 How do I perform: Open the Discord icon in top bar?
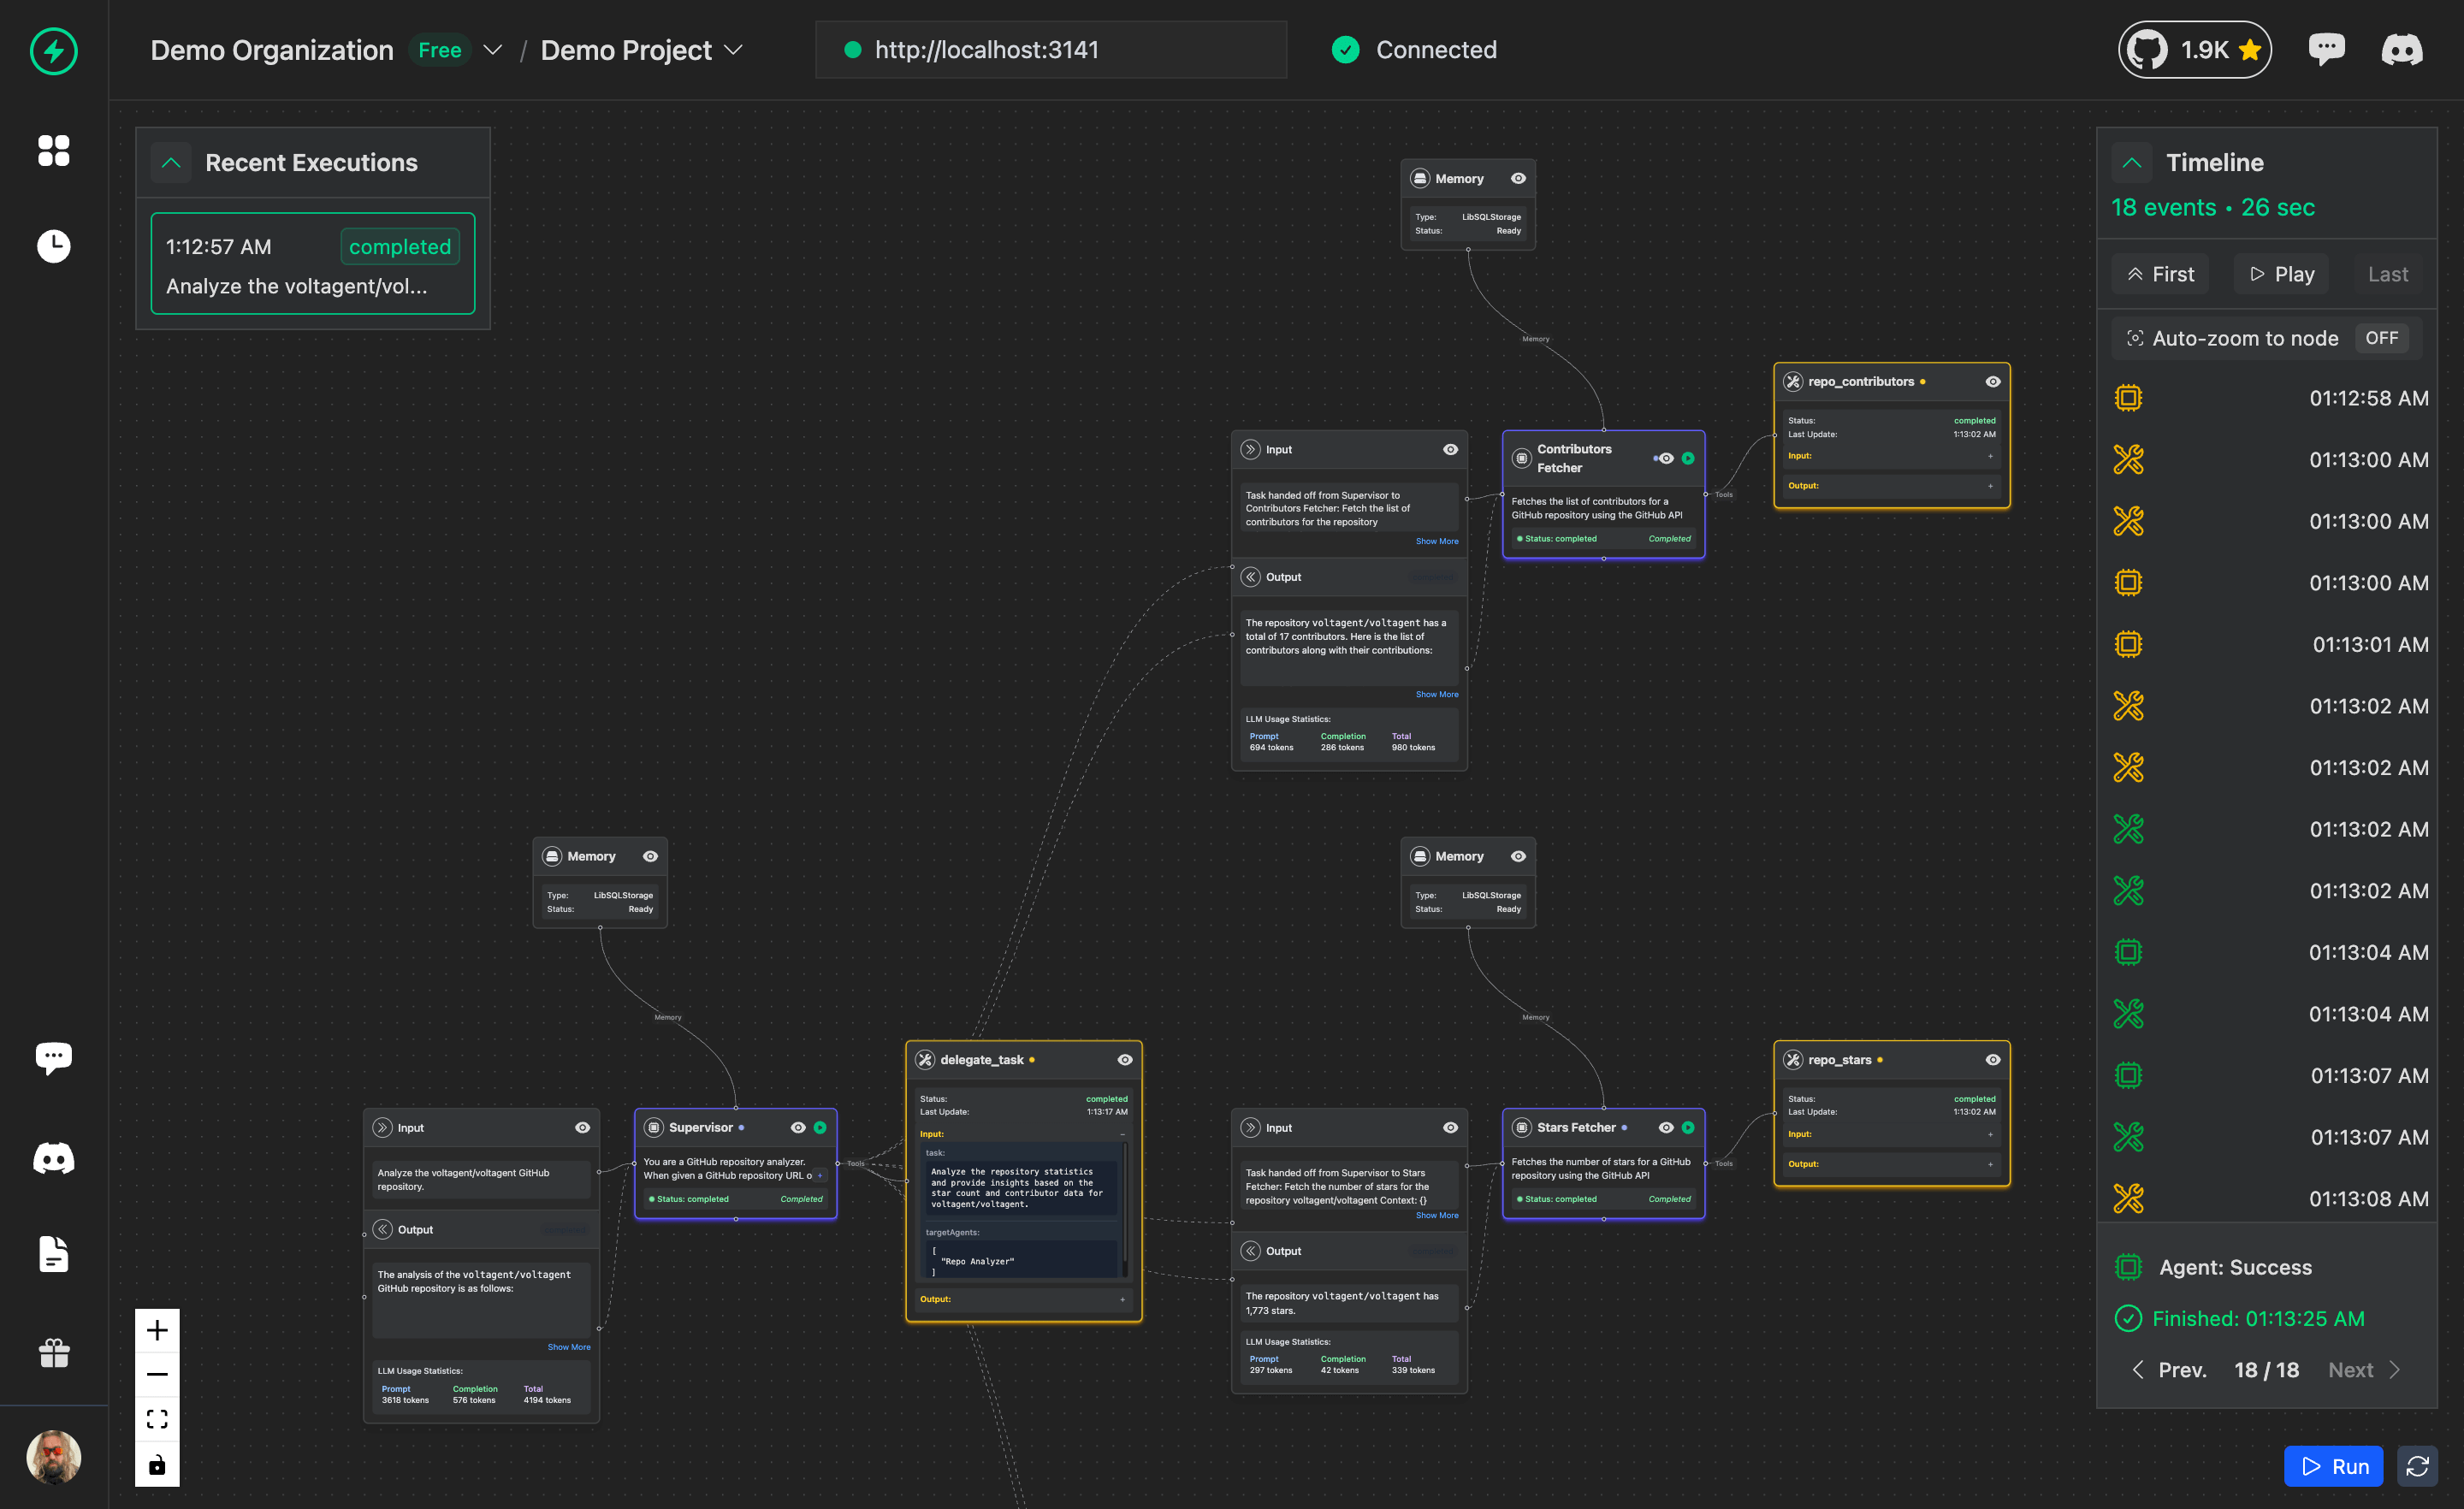click(2402, 50)
